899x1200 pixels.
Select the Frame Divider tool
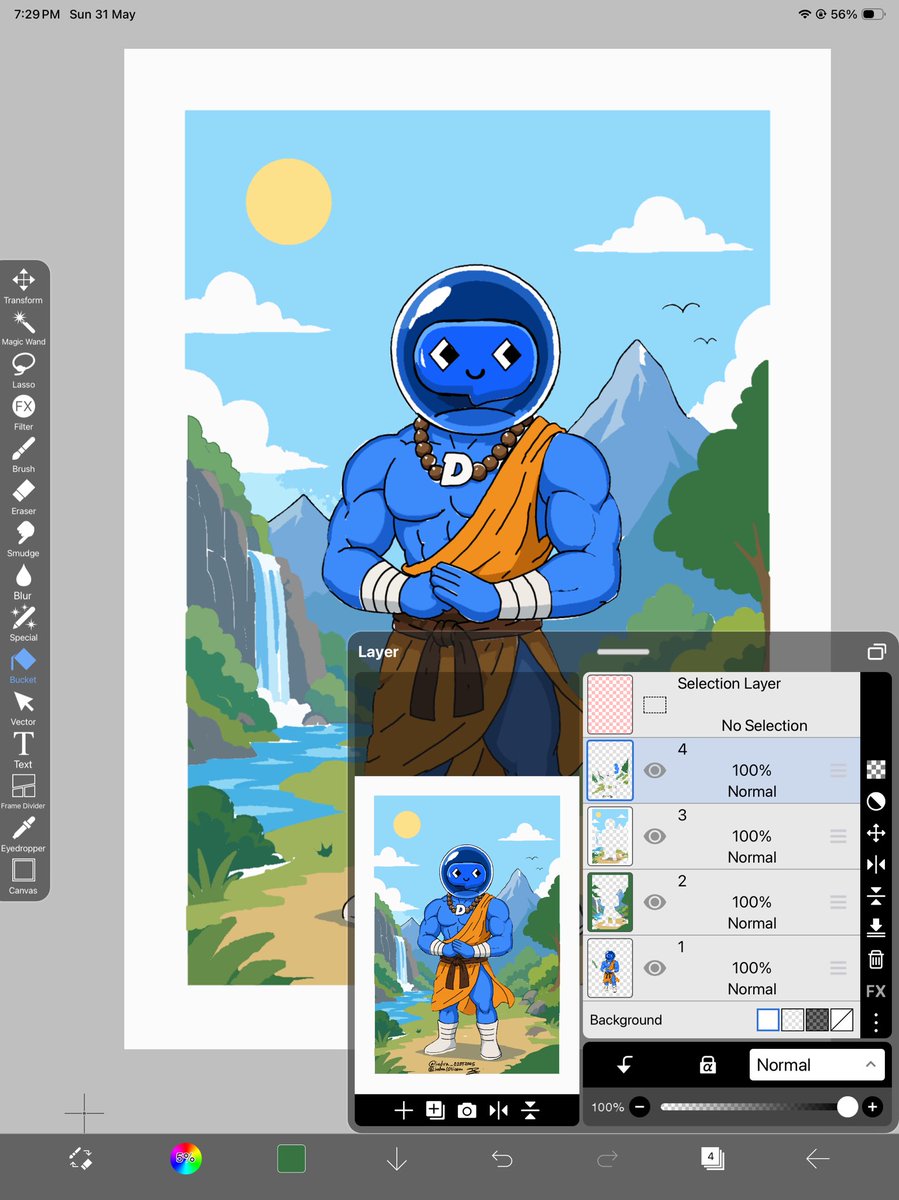pyautogui.click(x=23, y=791)
